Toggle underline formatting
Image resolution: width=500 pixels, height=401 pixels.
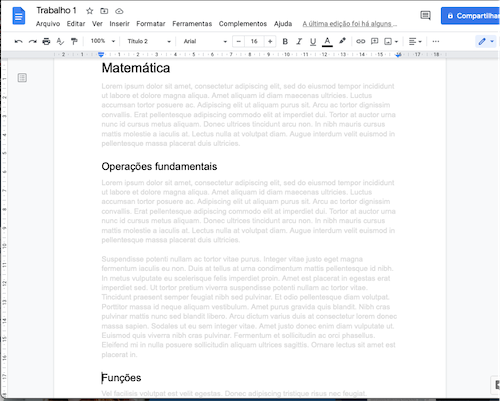313,42
